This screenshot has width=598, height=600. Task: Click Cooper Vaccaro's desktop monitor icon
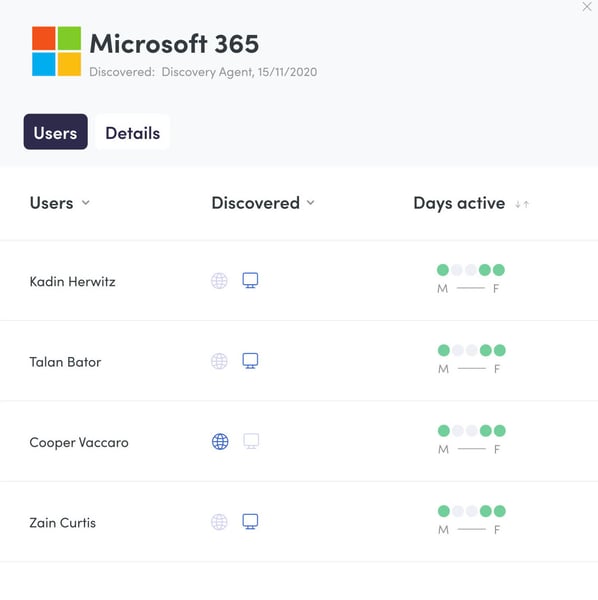pyautogui.click(x=251, y=441)
